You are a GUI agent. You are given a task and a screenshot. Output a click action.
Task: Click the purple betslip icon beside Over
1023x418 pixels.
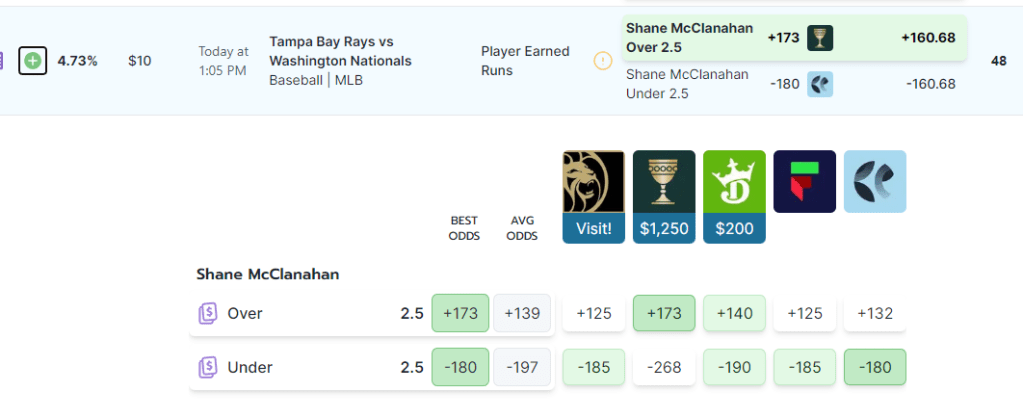208,314
